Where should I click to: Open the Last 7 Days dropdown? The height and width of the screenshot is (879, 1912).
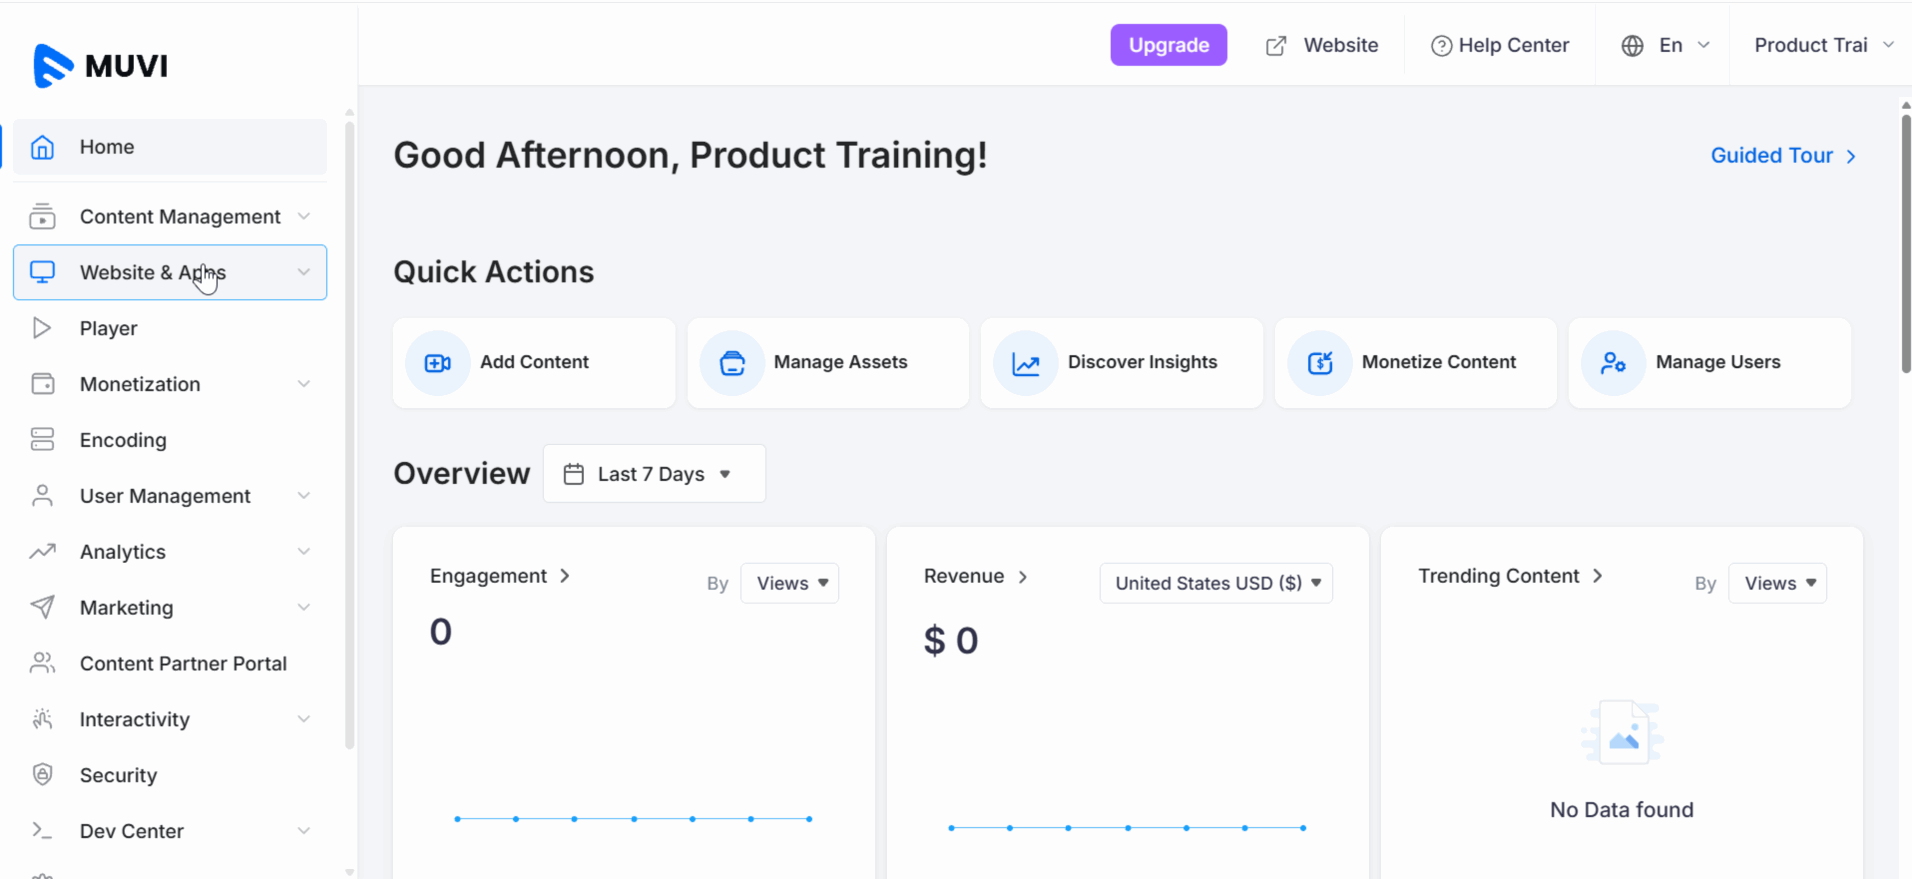(654, 474)
